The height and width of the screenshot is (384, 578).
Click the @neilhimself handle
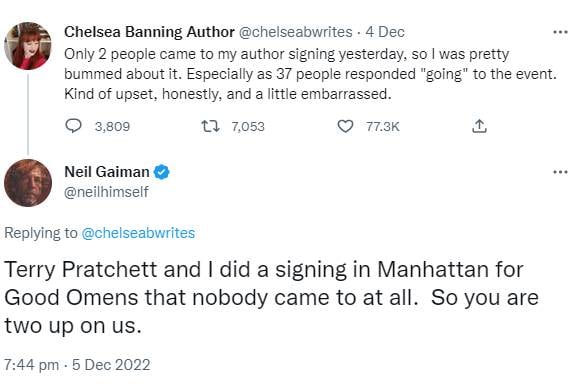[x=106, y=192]
